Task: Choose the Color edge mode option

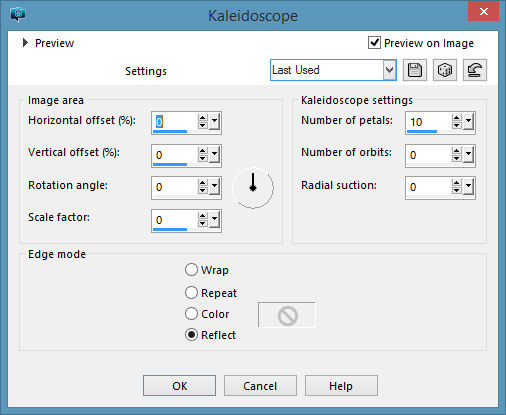Action: pos(191,314)
